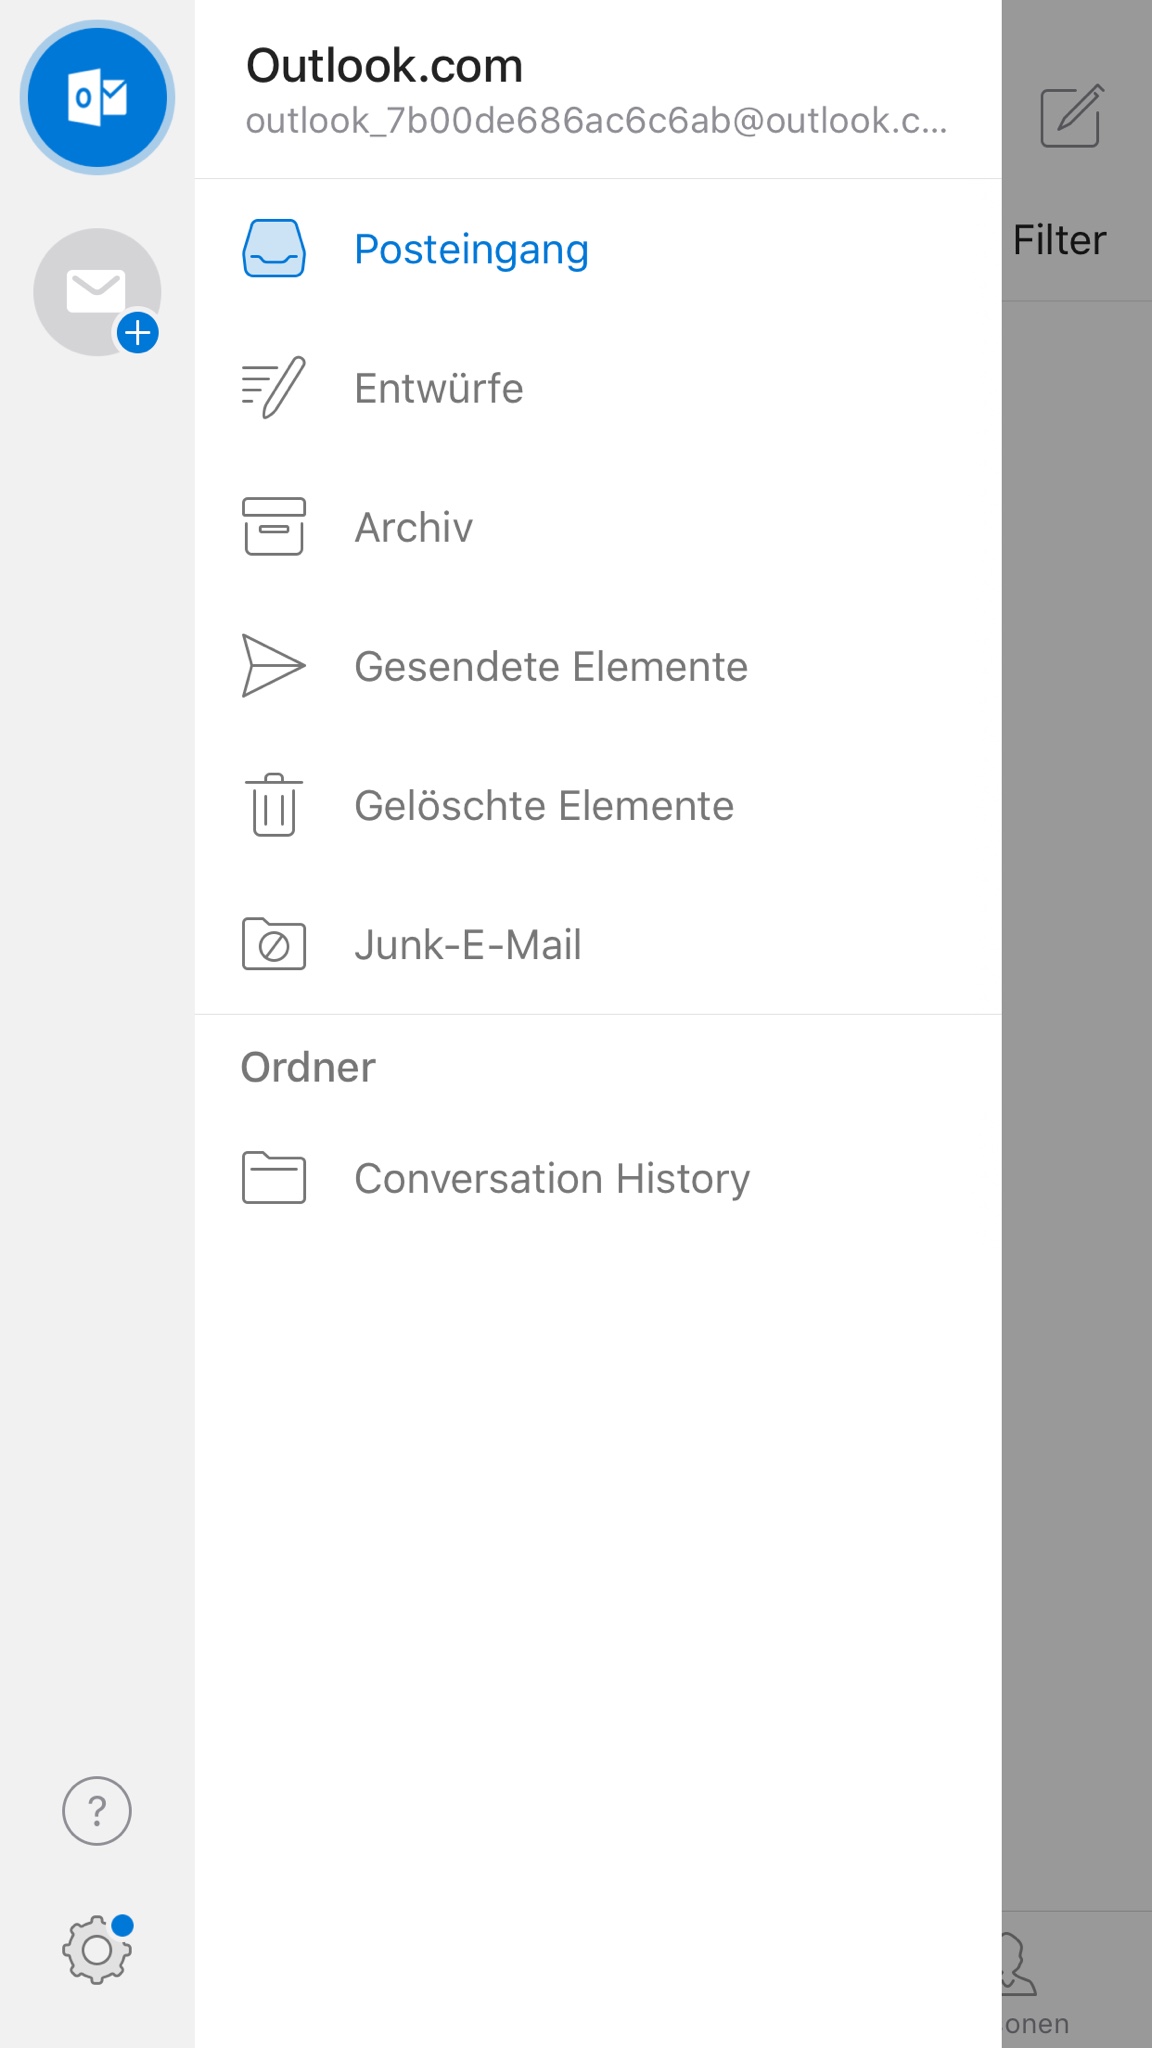Tap the Entwürfe pencil icon

273,388
